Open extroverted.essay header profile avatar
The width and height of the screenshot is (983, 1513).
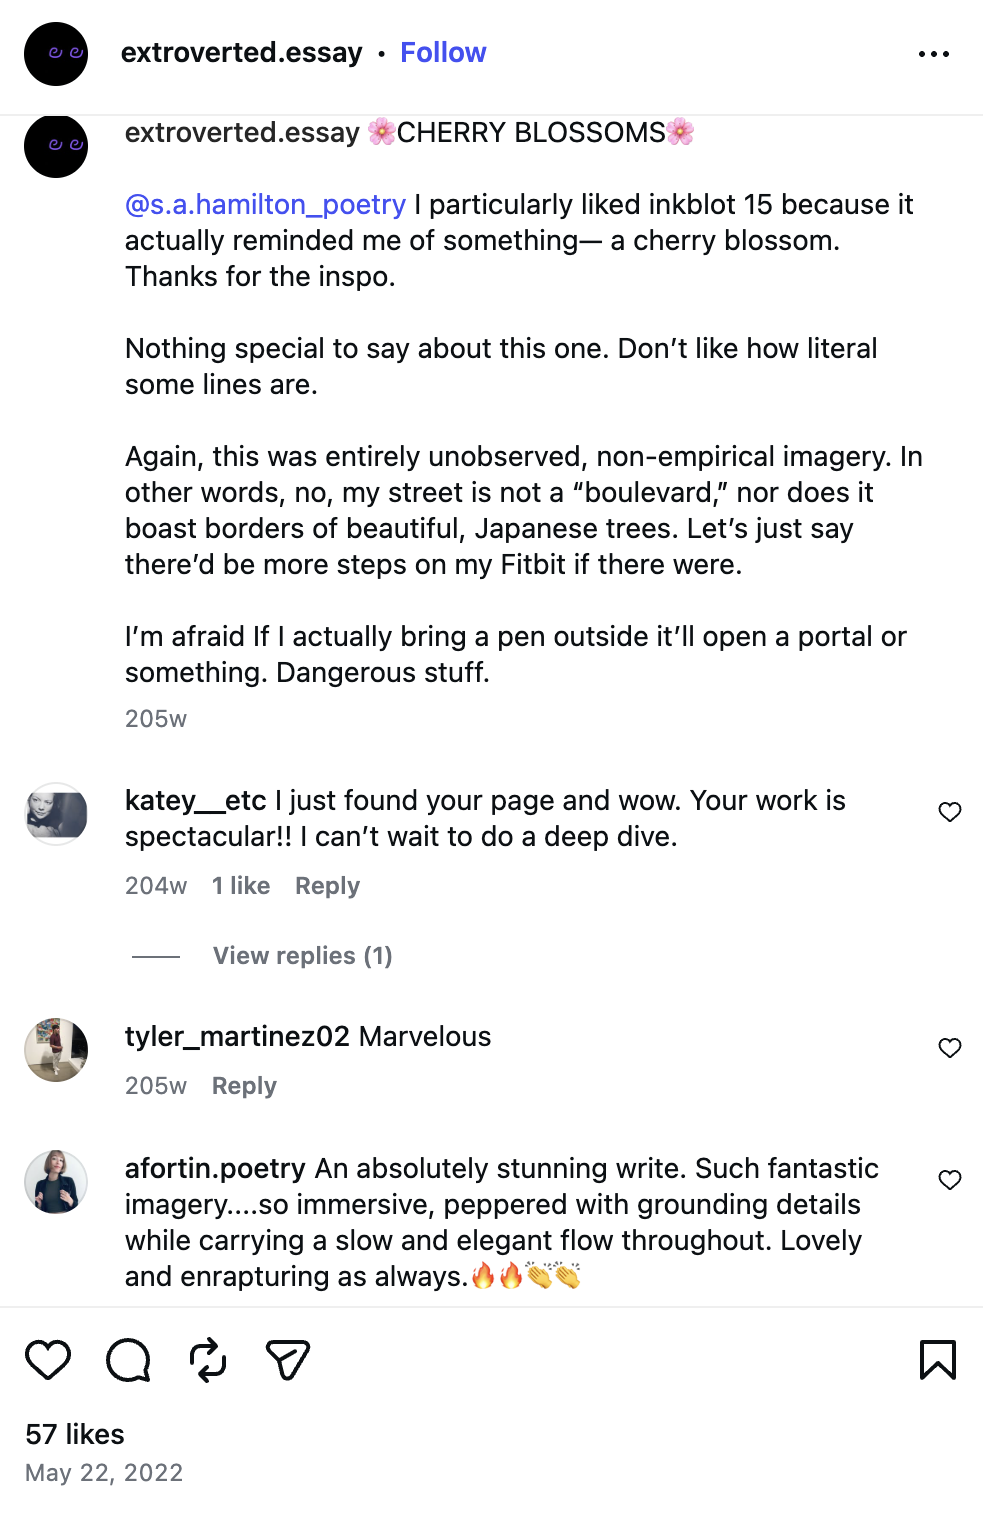click(56, 54)
